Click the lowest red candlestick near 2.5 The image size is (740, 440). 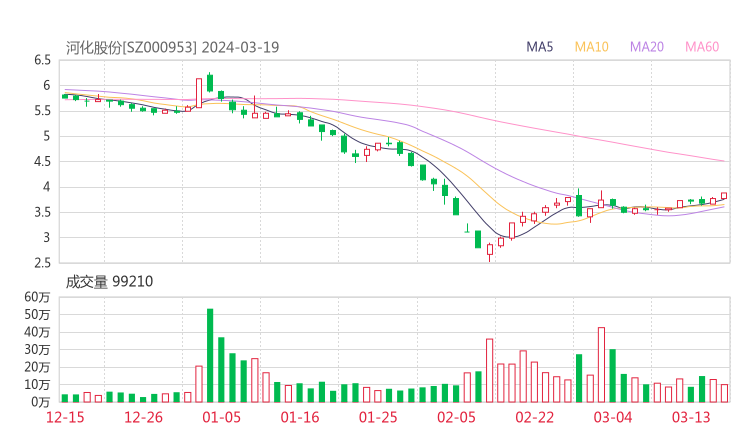click(x=490, y=251)
